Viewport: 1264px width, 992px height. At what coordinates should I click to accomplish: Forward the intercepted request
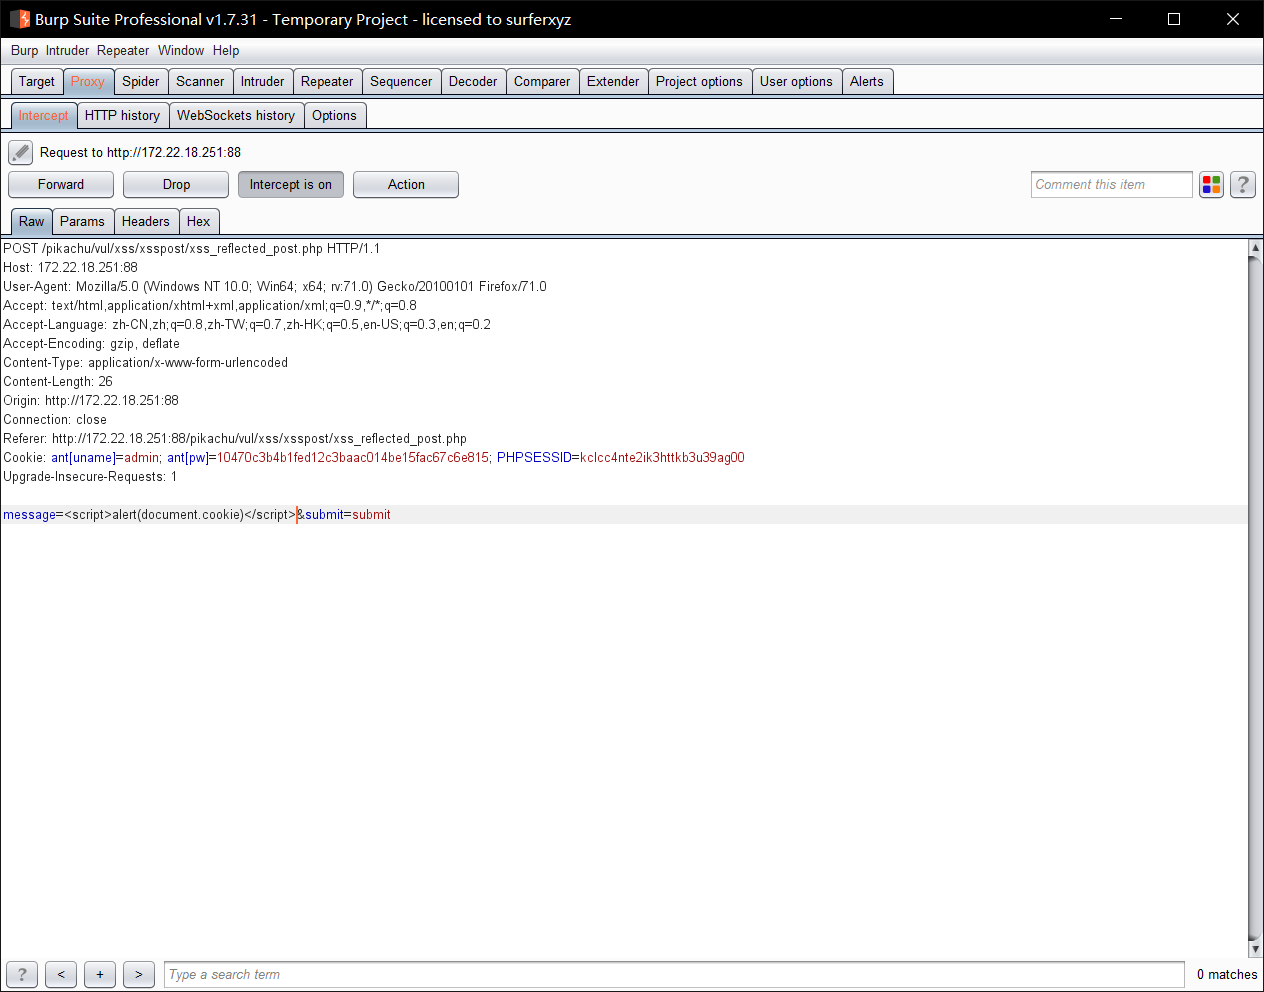coord(61,184)
